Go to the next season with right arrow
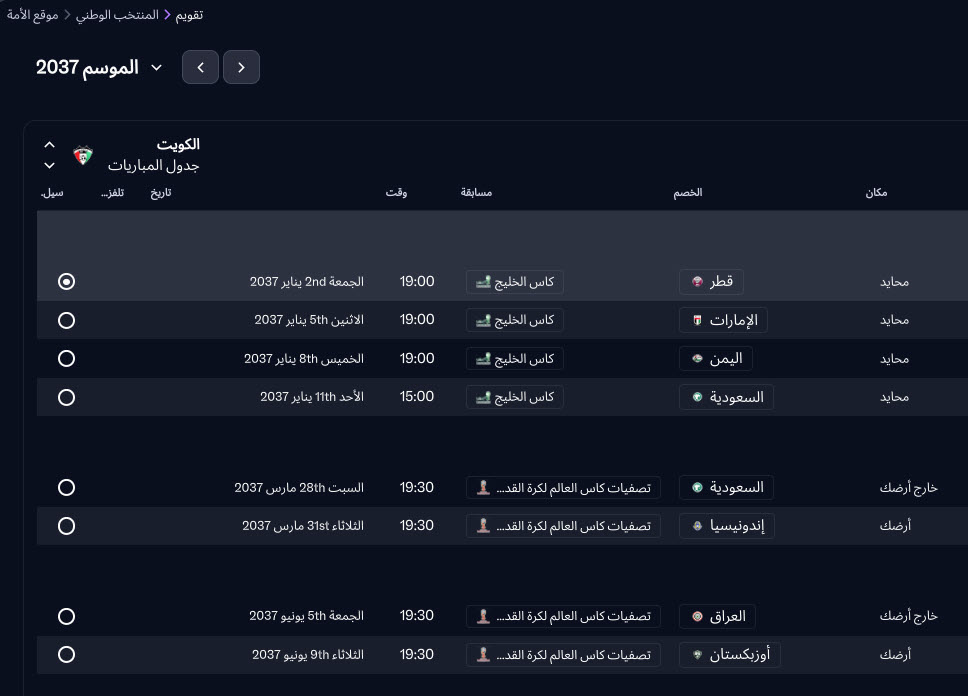The width and height of the screenshot is (968, 696). tap(241, 67)
